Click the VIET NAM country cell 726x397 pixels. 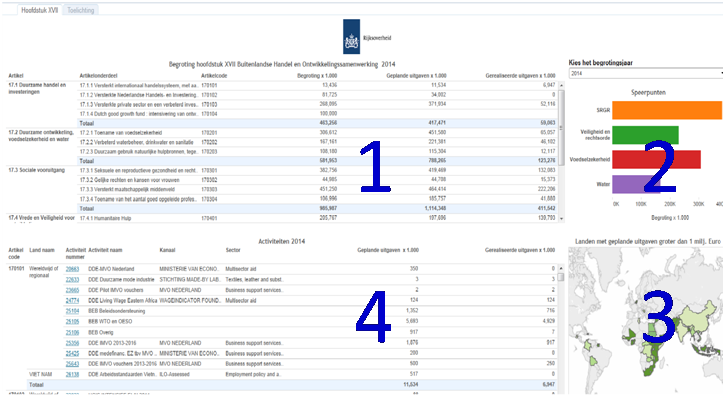click(x=41, y=374)
